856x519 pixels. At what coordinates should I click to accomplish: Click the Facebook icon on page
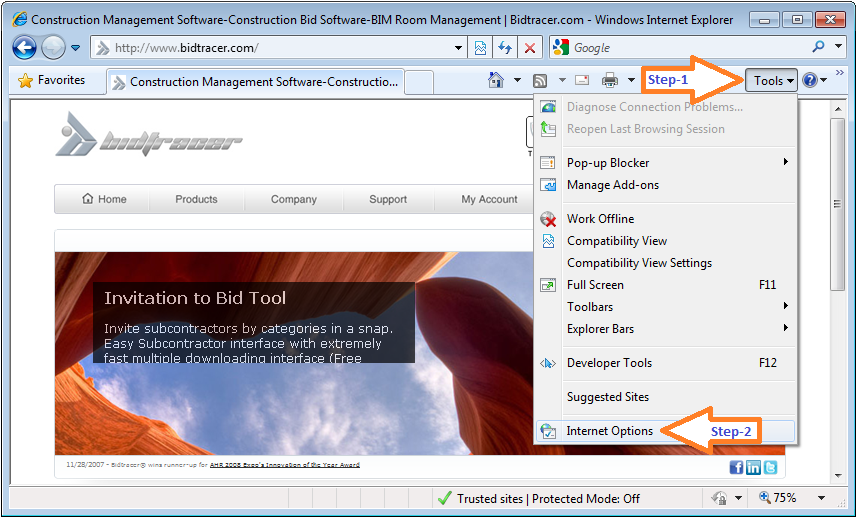click(x=736, y=467)
